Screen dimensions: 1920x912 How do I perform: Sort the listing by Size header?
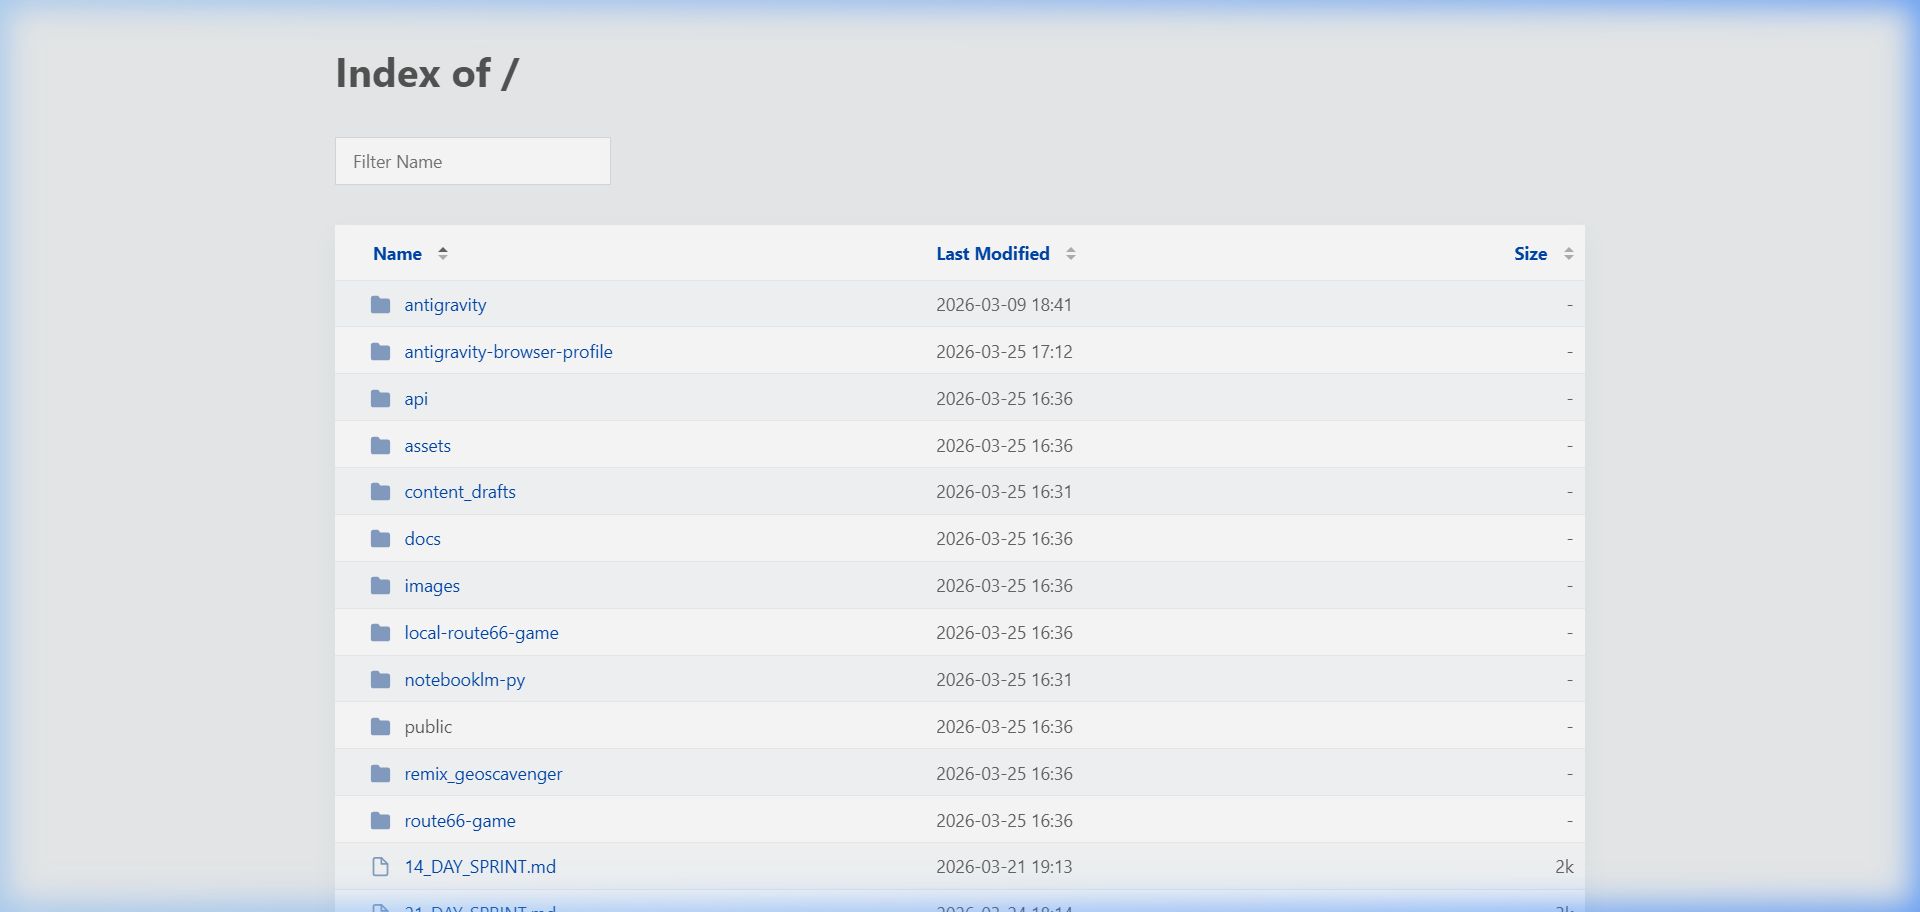[x=1530, y=254]
